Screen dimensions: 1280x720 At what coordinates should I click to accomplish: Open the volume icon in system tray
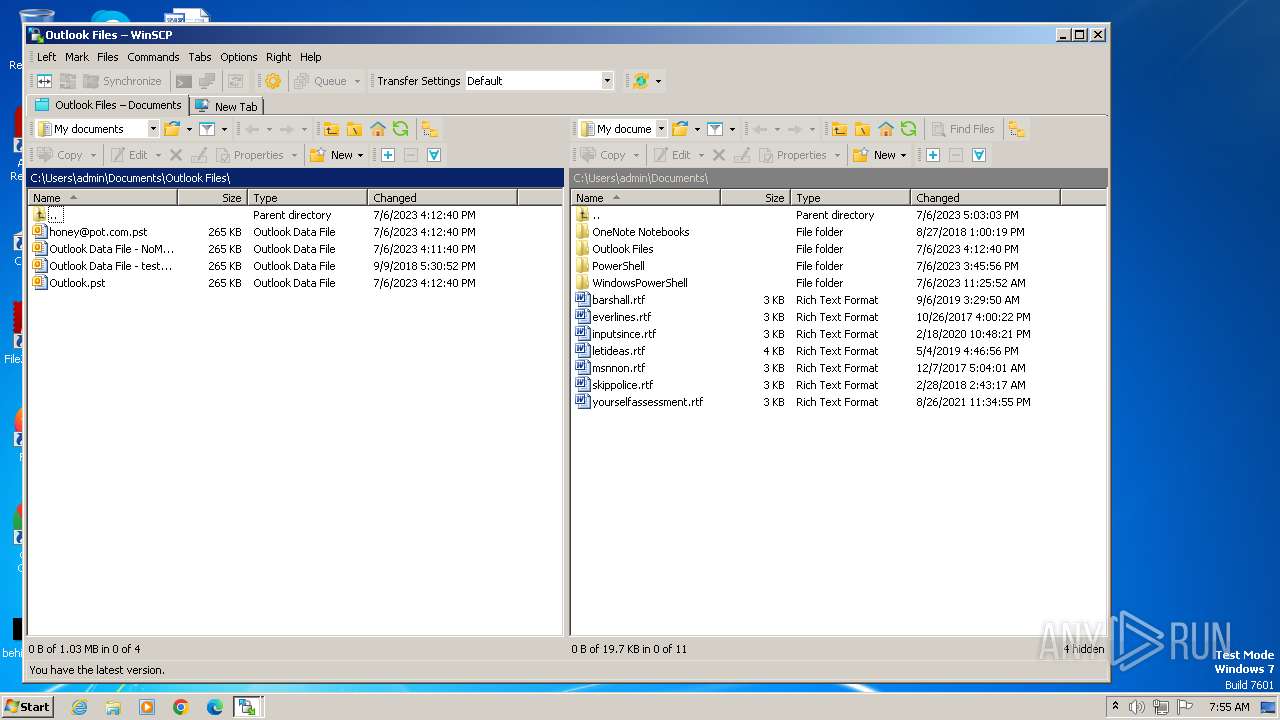point(1137,707)
